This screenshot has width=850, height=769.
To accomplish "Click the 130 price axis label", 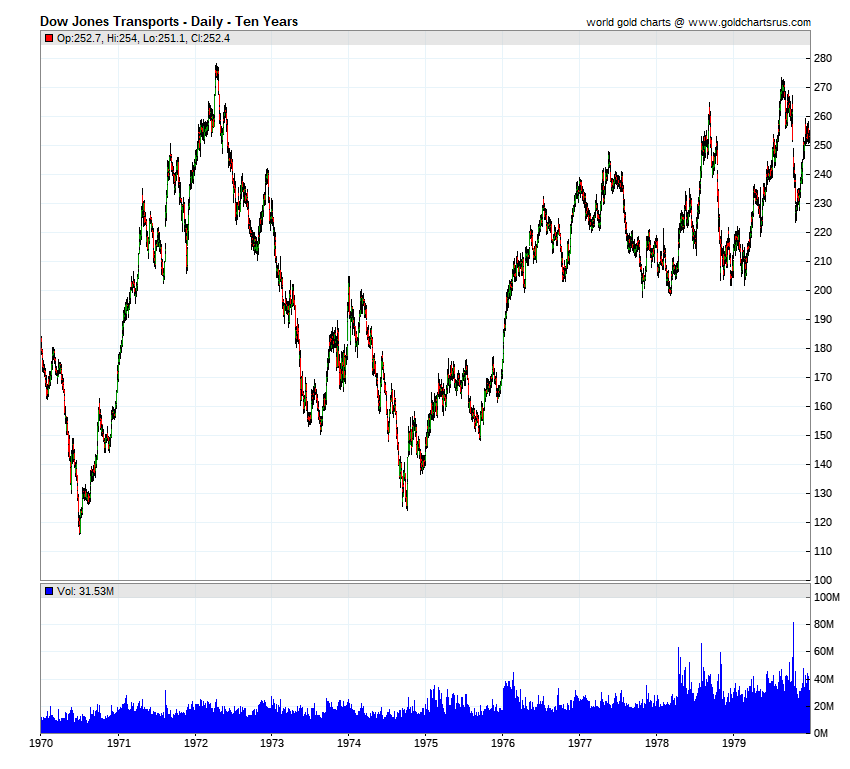I will 823,493.
